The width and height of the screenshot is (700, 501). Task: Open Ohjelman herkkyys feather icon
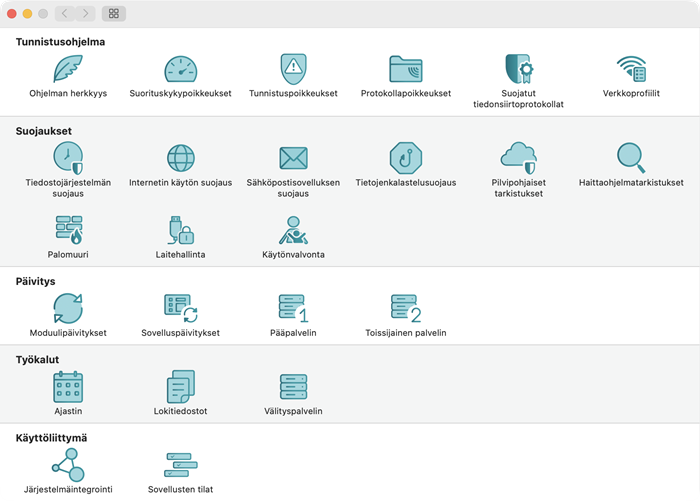[68, 69]
